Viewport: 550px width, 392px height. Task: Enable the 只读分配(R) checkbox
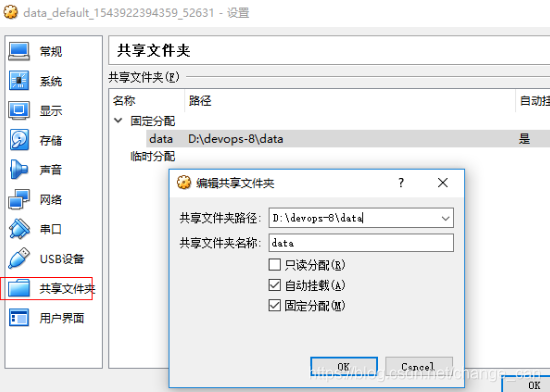coord(275,265)
